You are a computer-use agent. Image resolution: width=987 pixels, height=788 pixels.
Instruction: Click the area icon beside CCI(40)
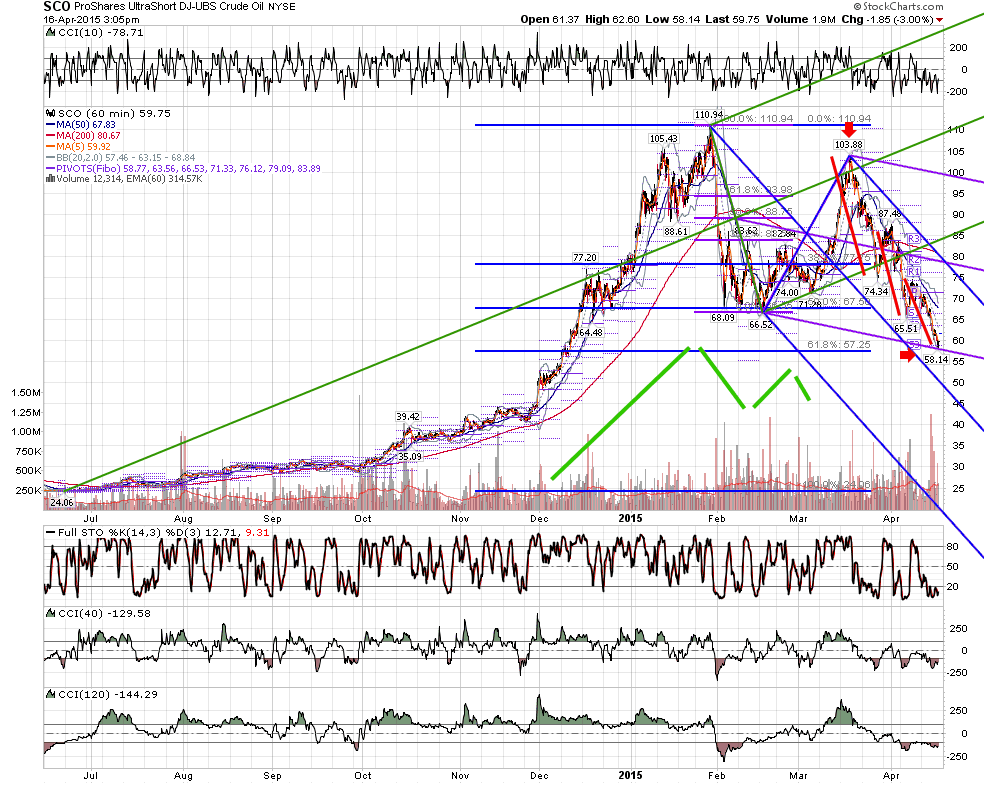click(x=50, y=614)
